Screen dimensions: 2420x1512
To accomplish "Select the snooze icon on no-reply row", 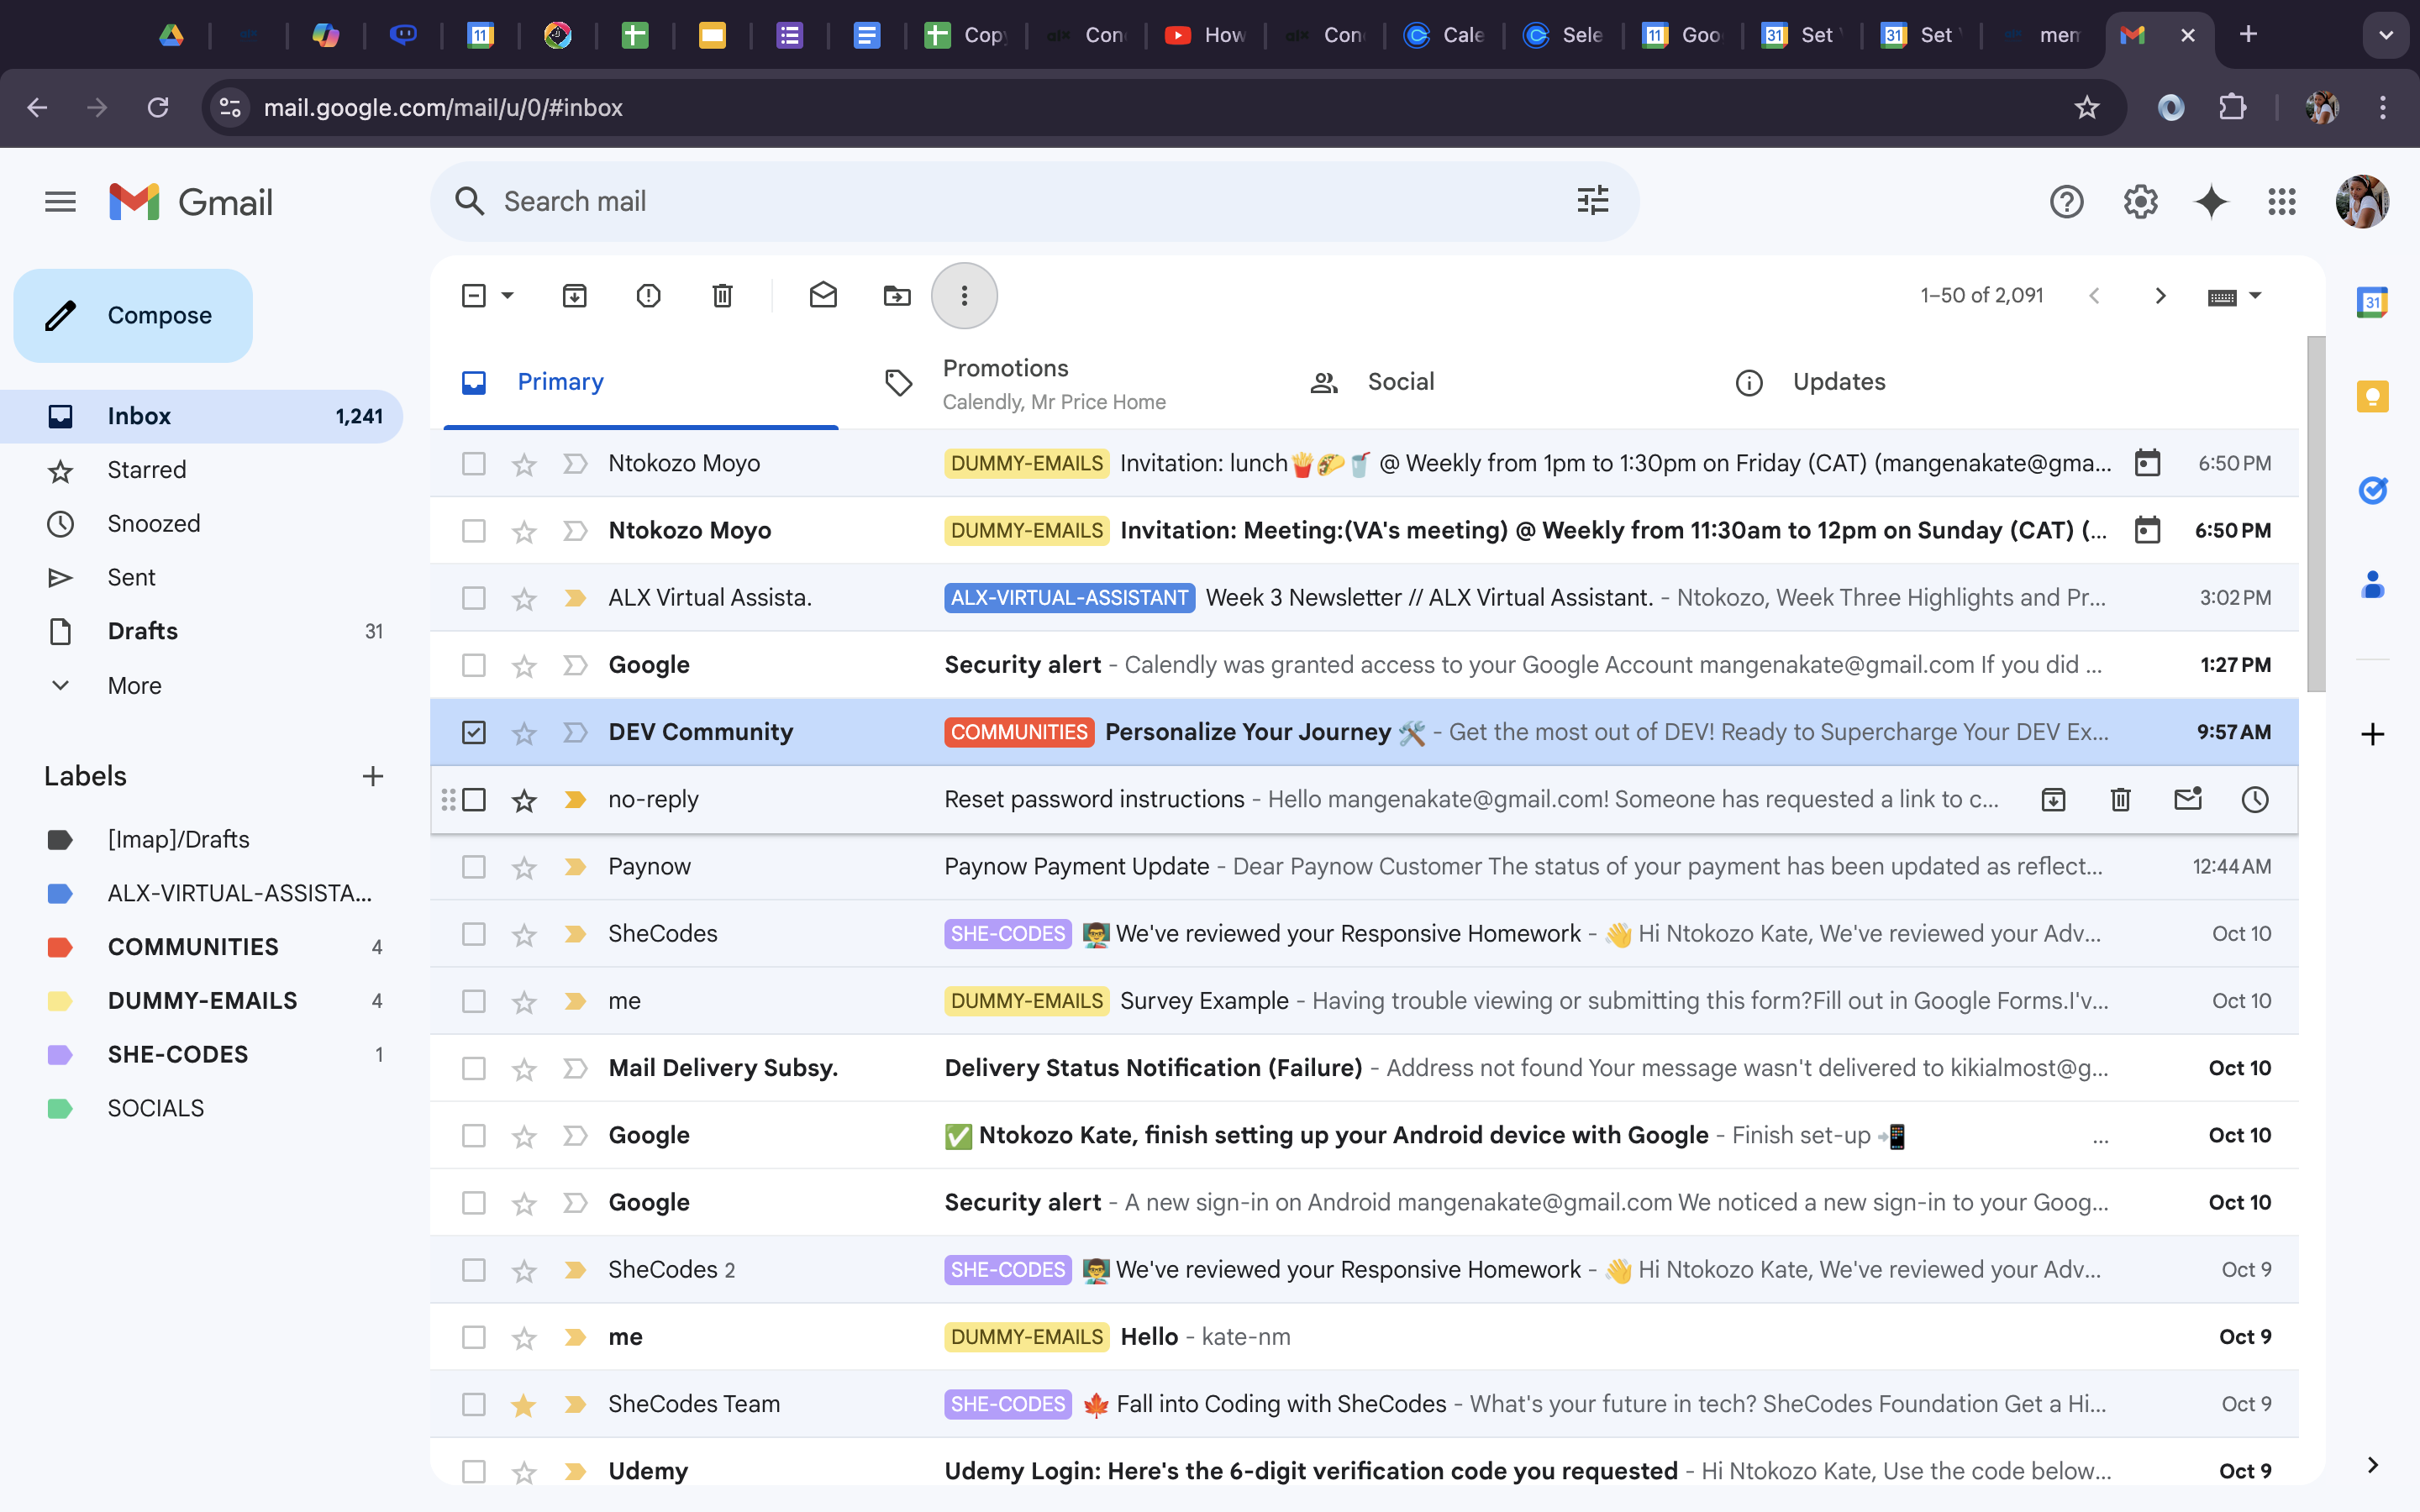I will (2254, 798).
